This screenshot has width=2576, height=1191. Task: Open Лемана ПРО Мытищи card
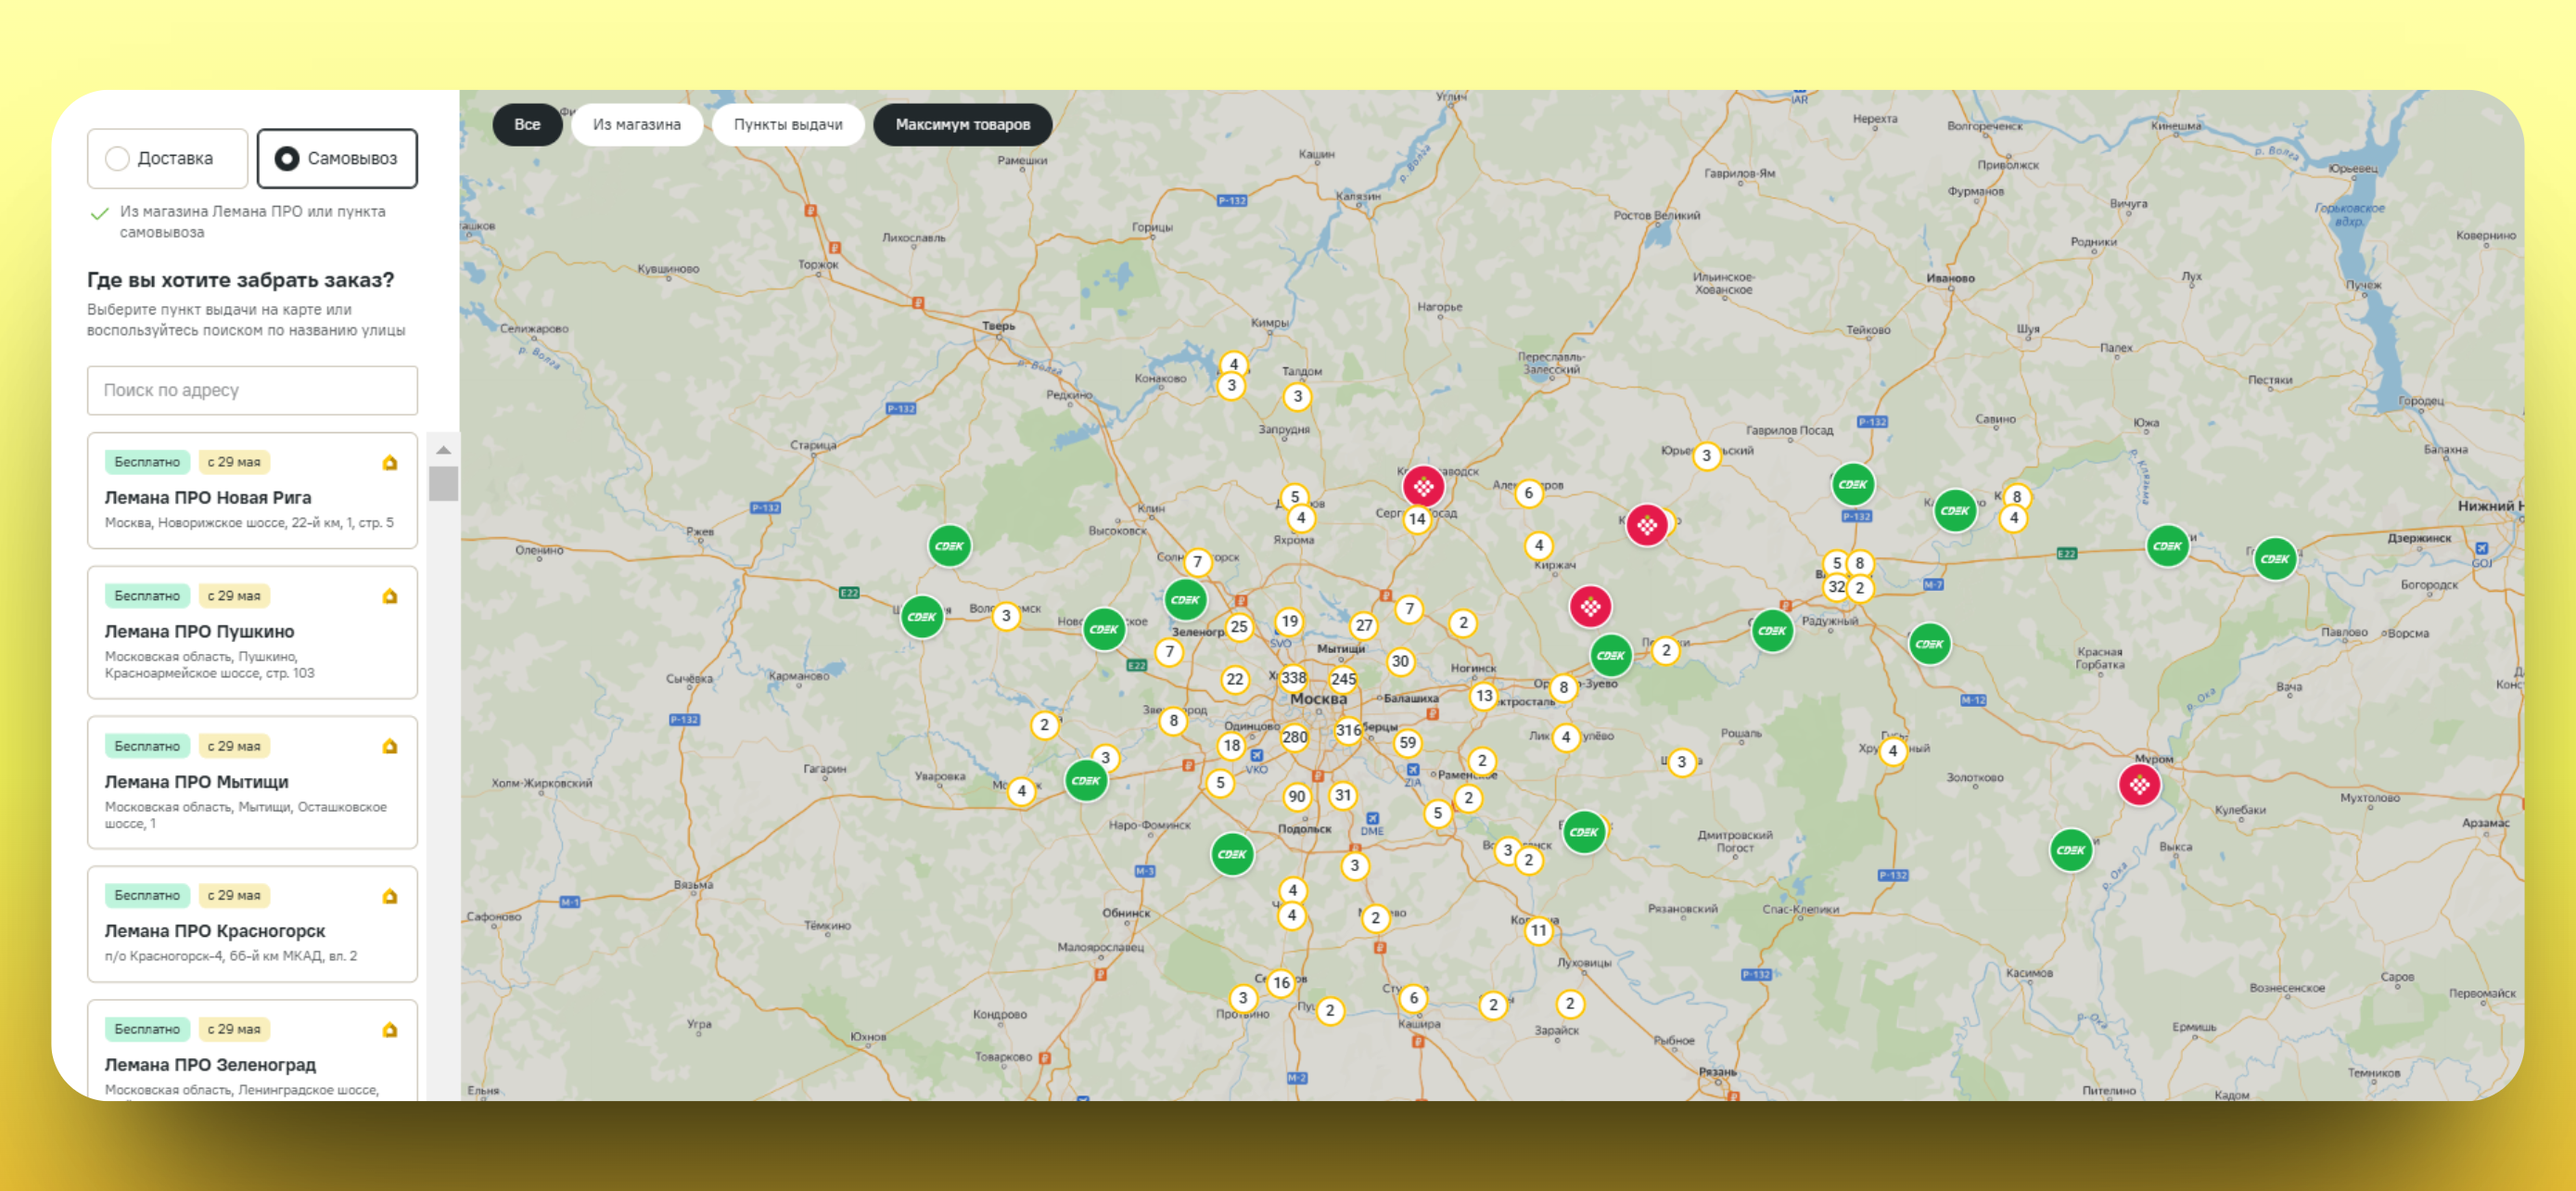point(252,782)
